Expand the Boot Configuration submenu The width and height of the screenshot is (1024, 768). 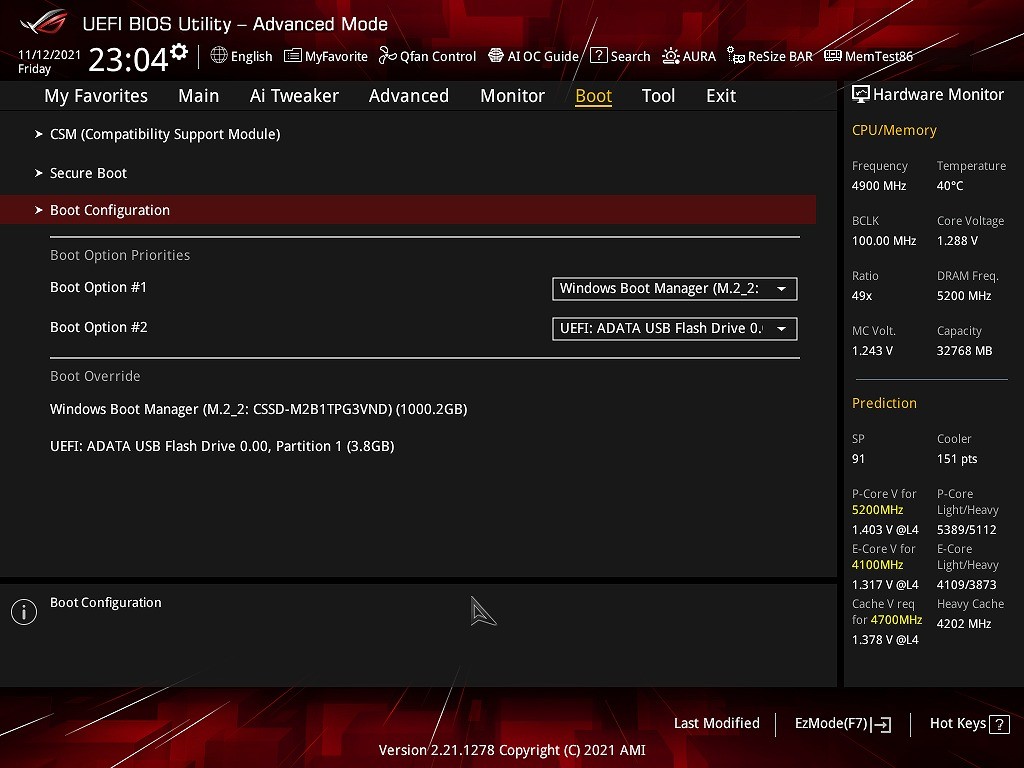click(x=110, y=210)
